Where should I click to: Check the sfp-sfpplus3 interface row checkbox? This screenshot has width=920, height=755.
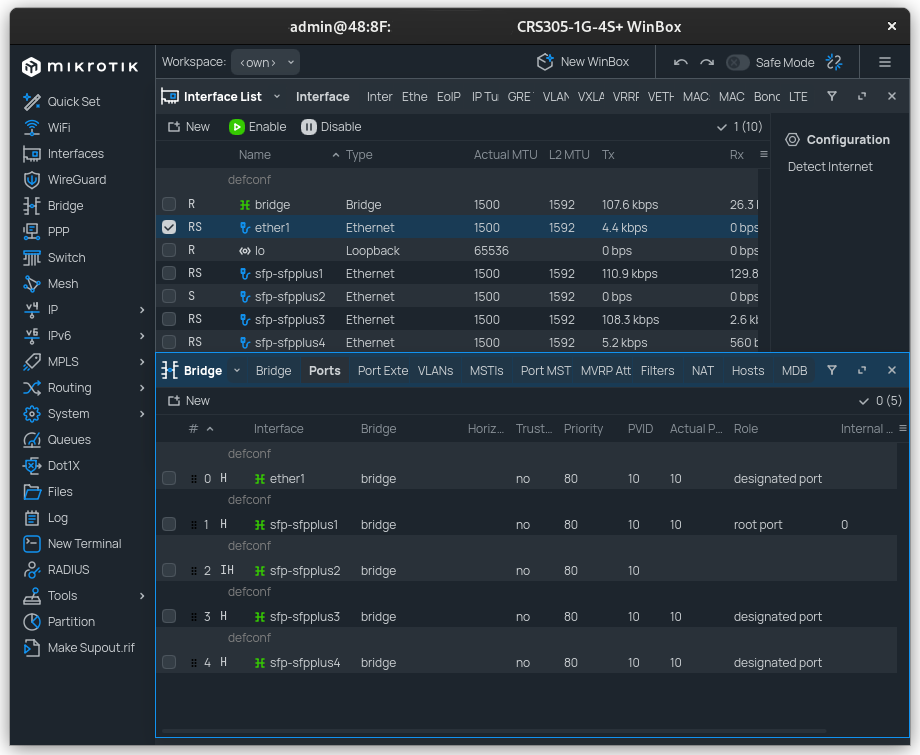[x=169, y=319]
